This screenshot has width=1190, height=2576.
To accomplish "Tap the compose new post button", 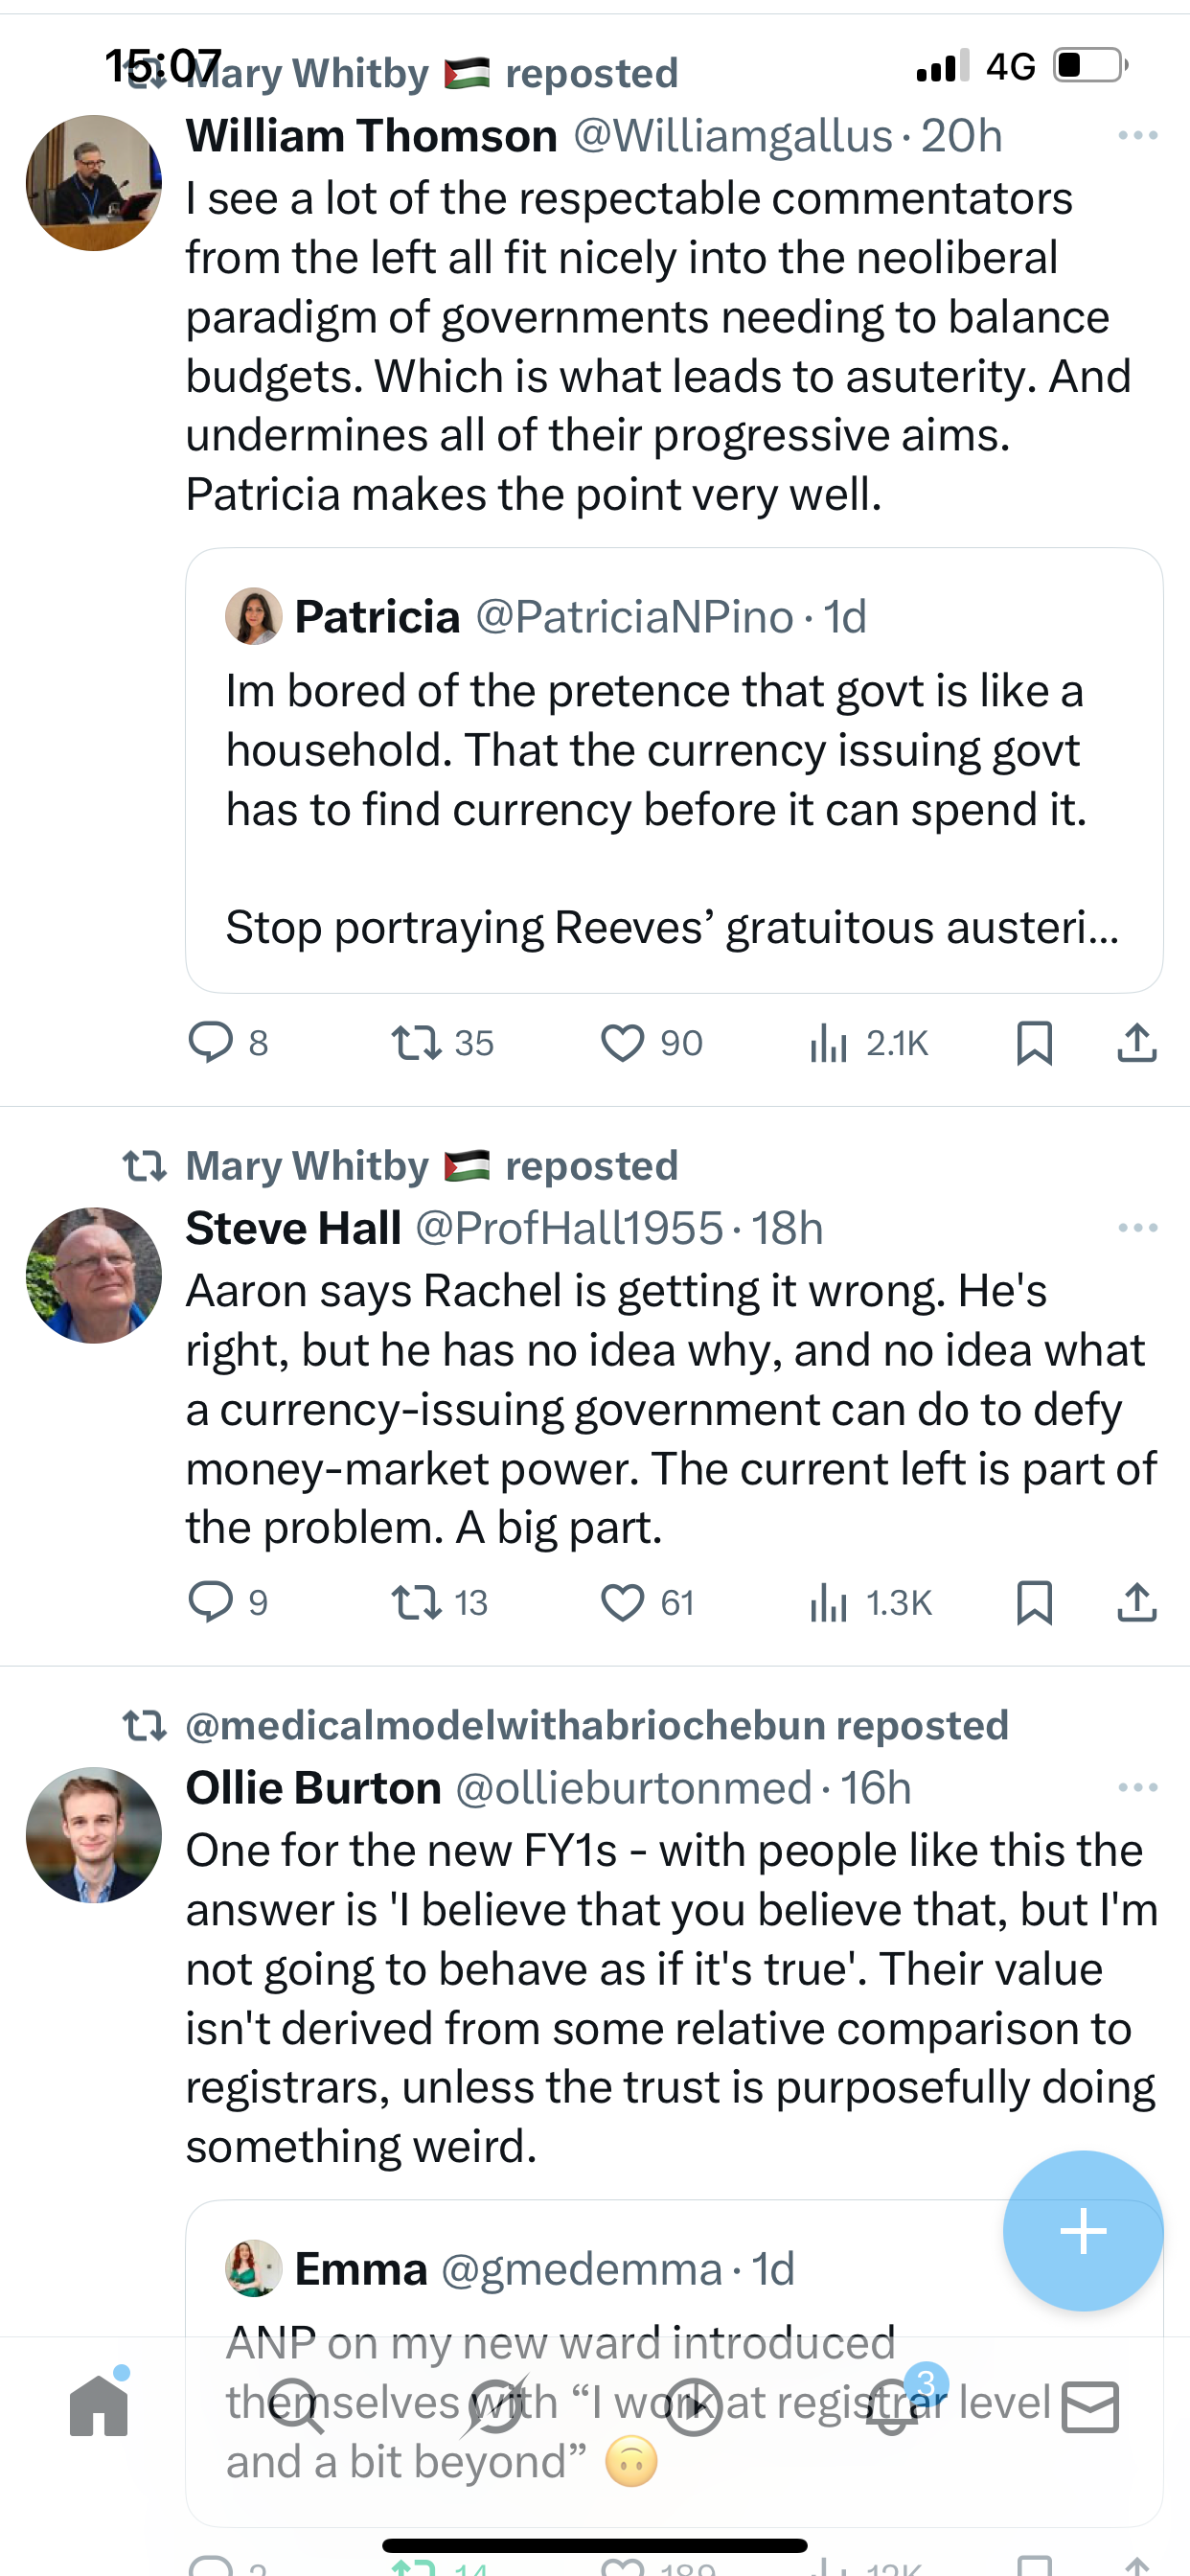I will (1083, 2231).
